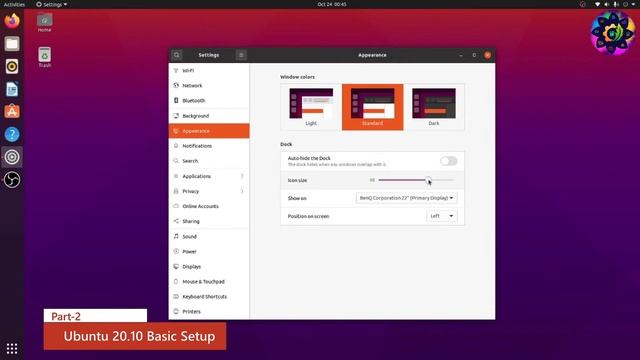The width and height of the screenshot is (640, 360).
Task: Click Activities in the top bar
Action: pos(14,4)
